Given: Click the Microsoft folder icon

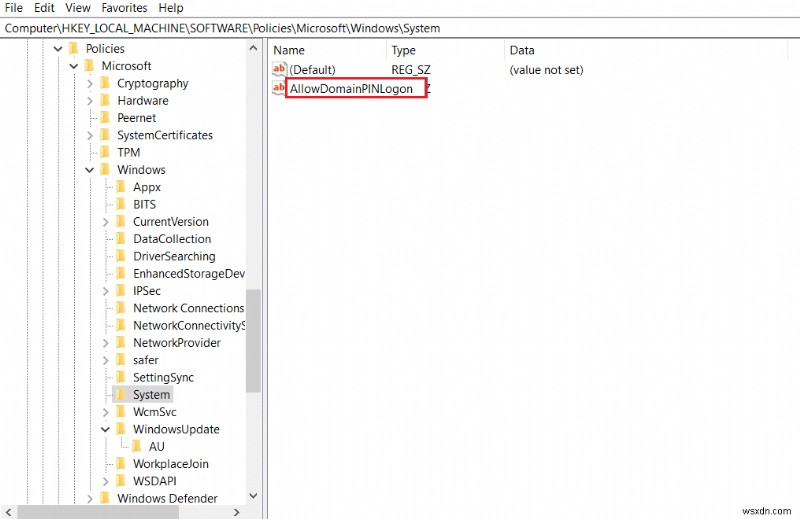Looking at the screenshot, I should pyautogui.click(x=89, y=66).
